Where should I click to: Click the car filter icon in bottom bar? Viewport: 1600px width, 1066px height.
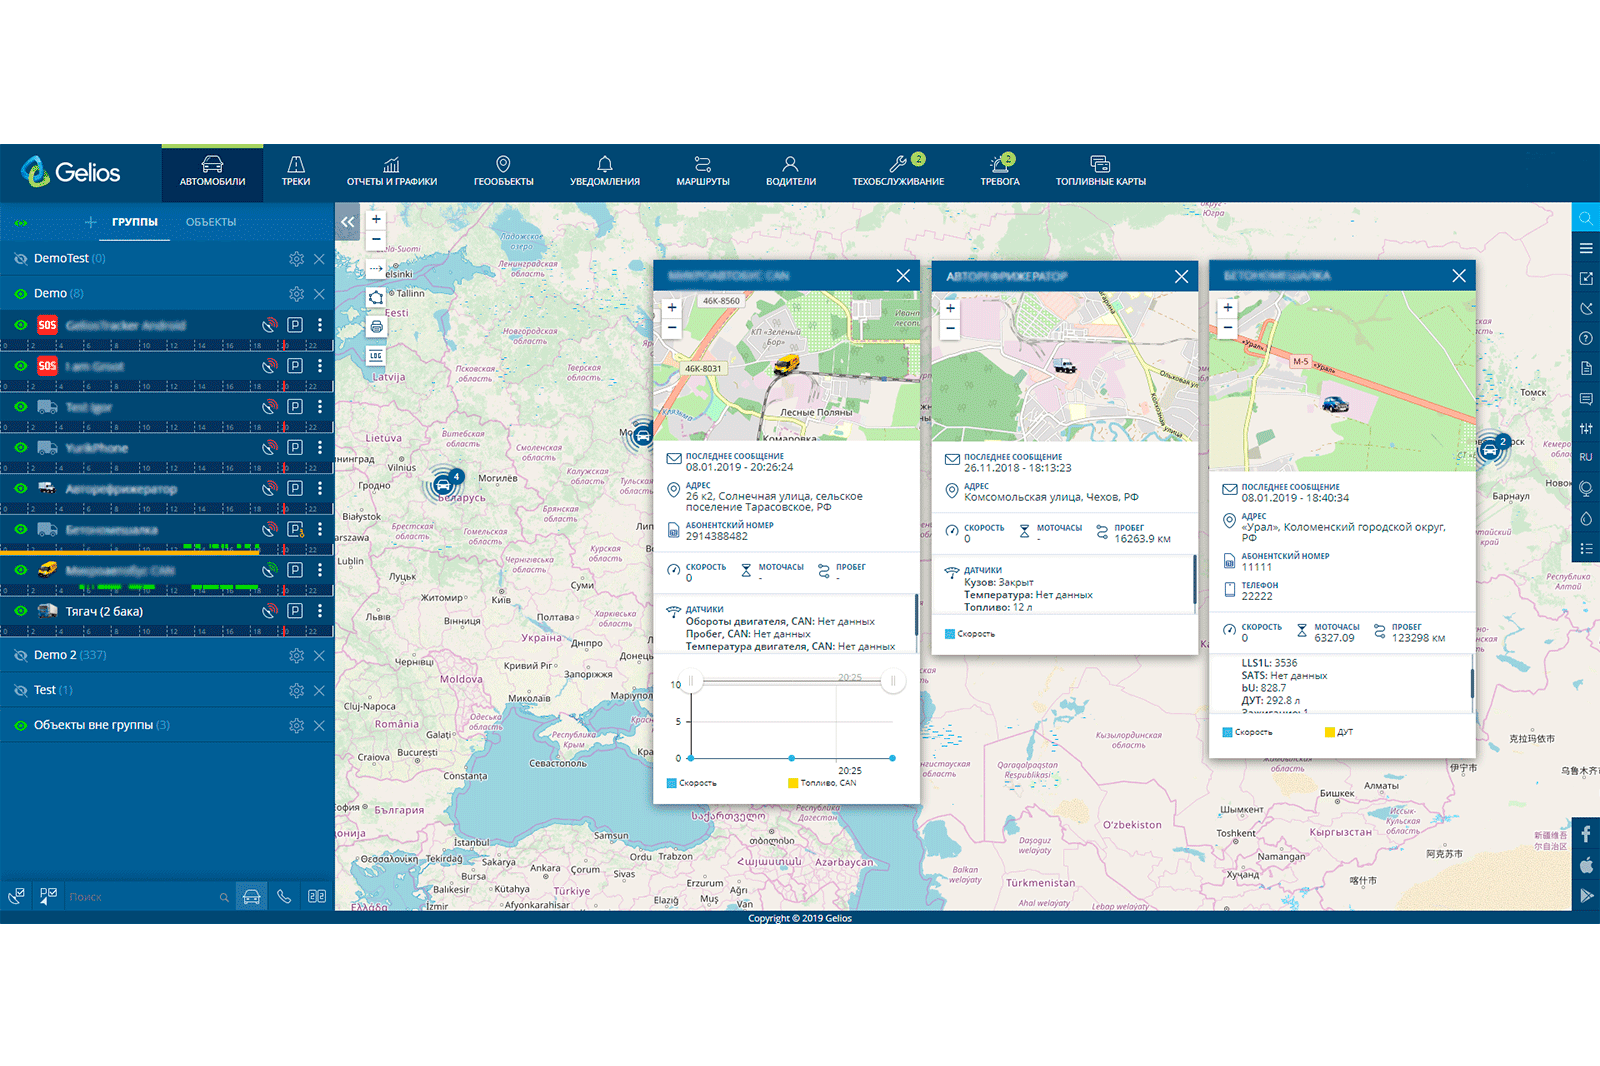click(252, 896)
